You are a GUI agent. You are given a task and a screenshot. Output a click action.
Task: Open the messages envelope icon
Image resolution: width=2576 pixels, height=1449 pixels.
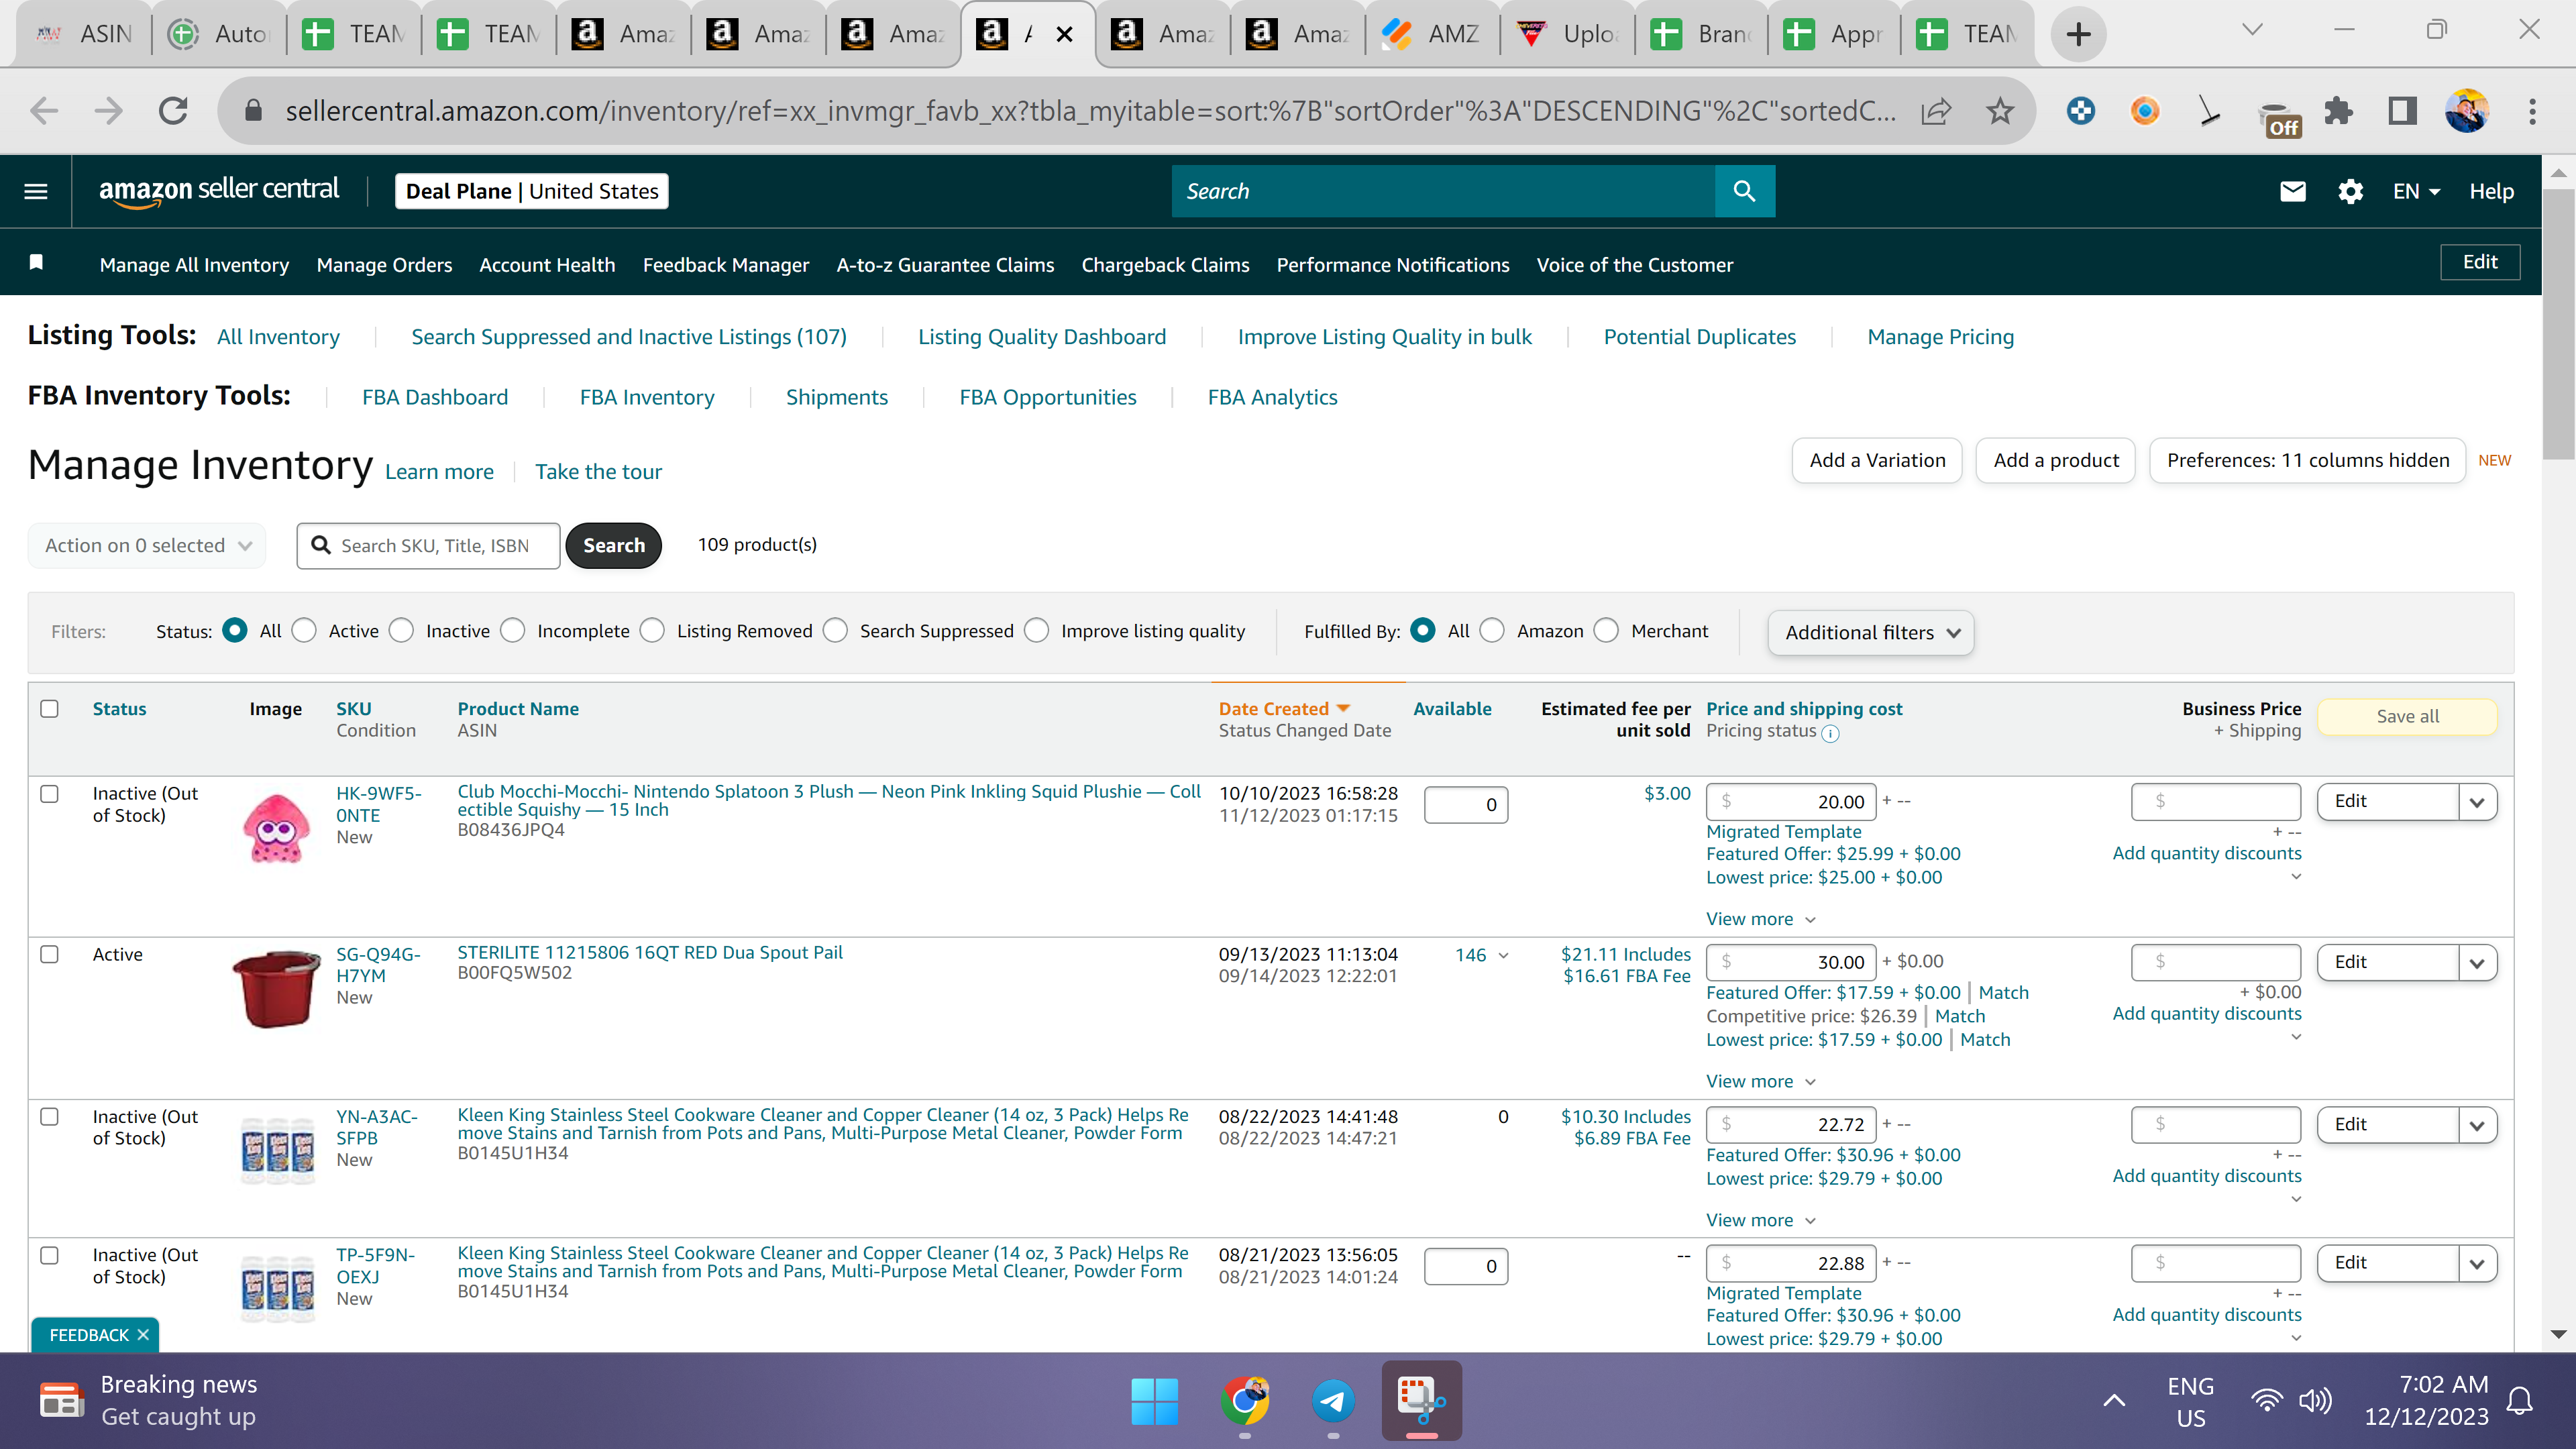(x=2292, y=191)
